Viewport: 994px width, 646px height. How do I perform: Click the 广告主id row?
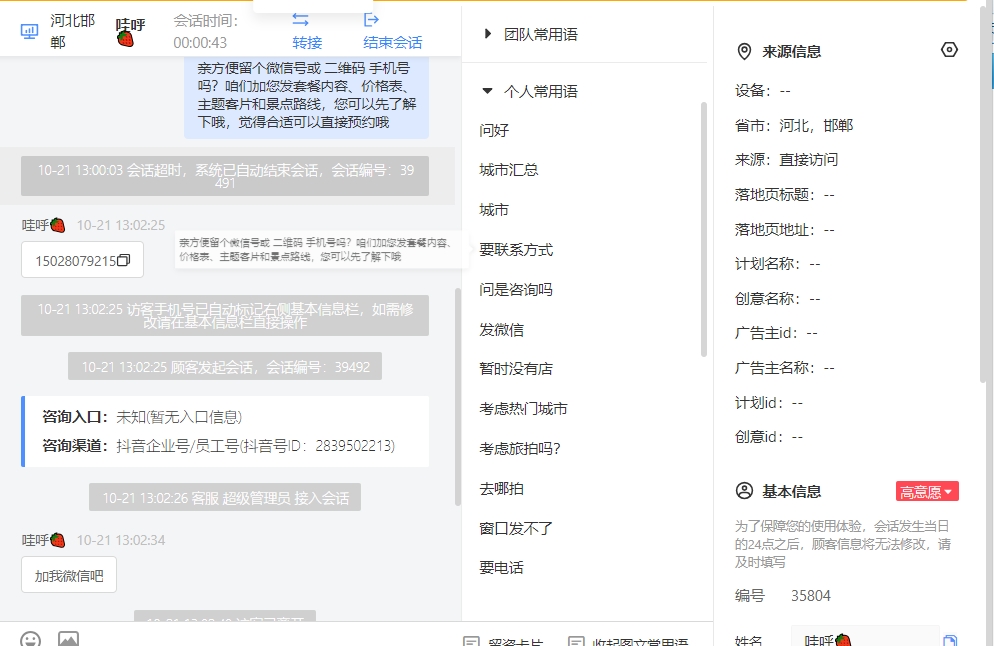pyautogui.click(x=777, y=333)
